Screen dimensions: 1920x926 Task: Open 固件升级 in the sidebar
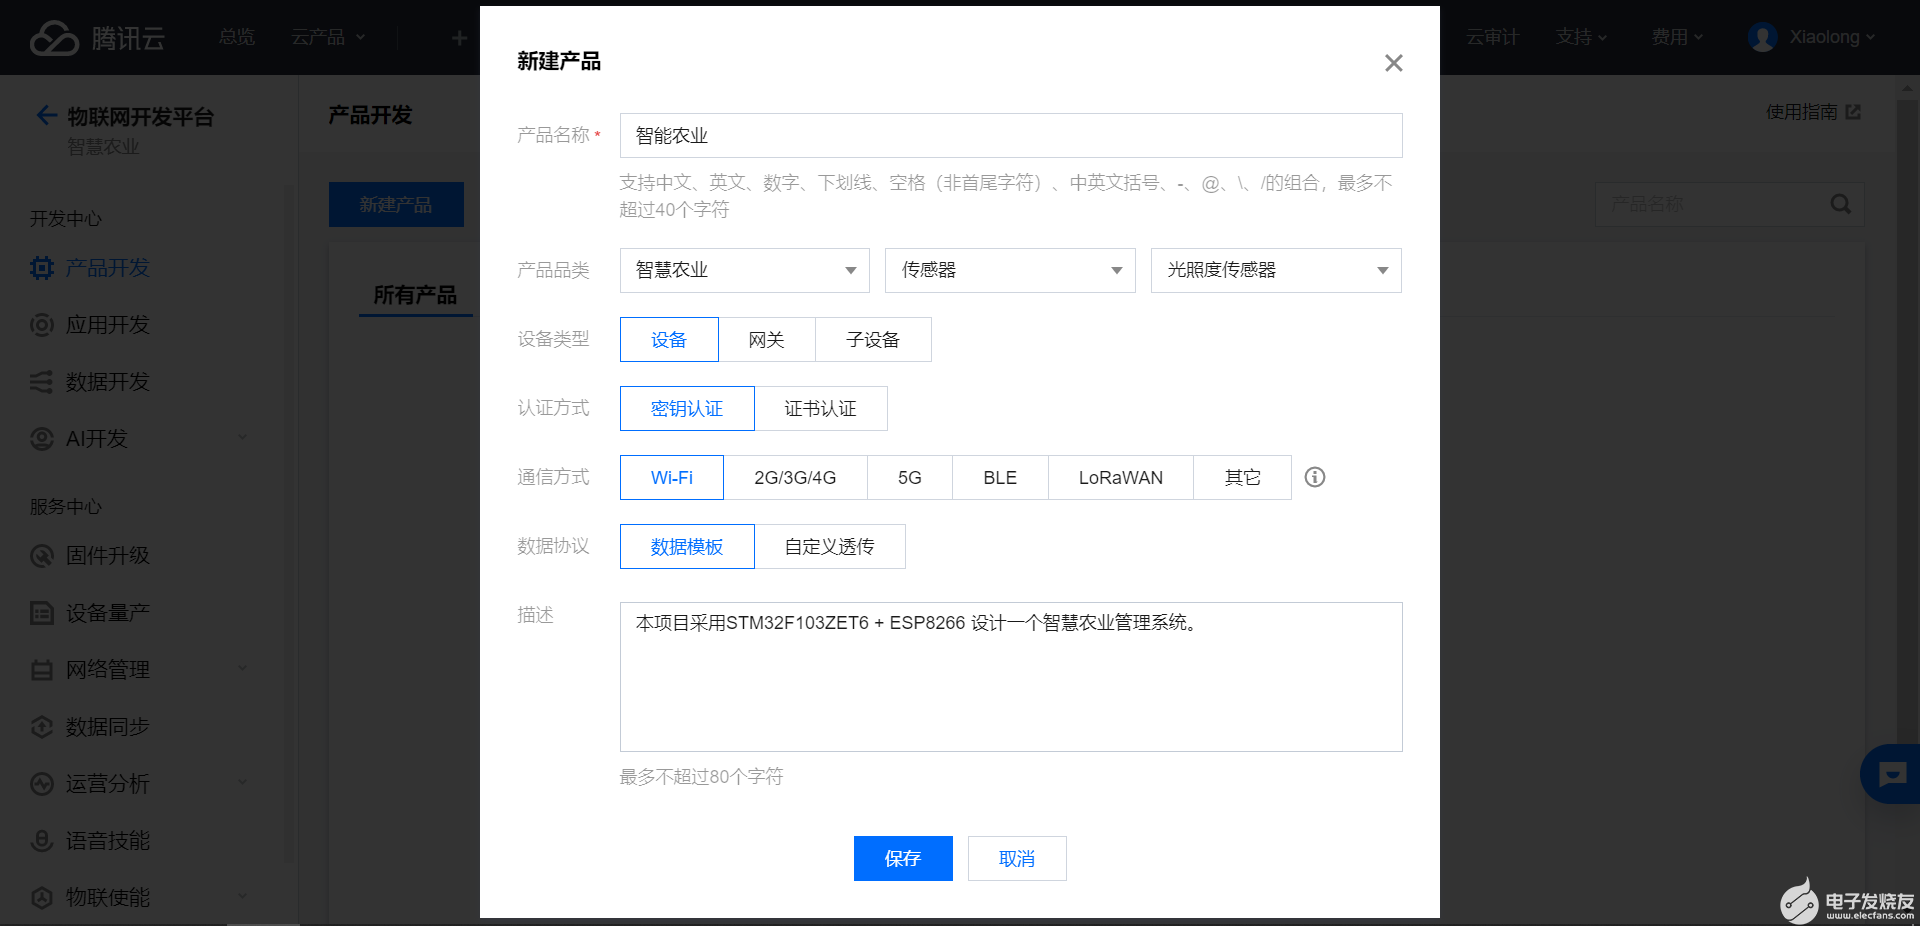[x=108, y=556]
